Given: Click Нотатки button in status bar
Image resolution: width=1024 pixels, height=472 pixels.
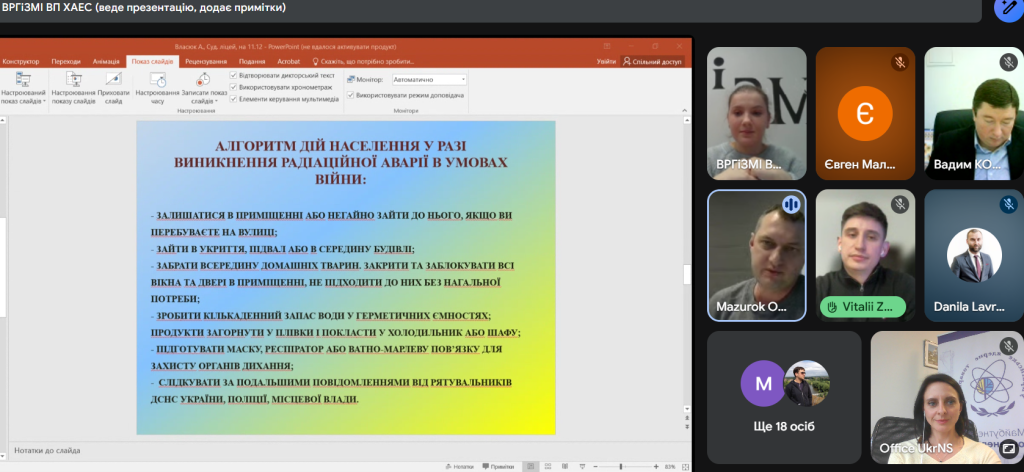Looking at the screenshot, I should [x=458, y=466].
